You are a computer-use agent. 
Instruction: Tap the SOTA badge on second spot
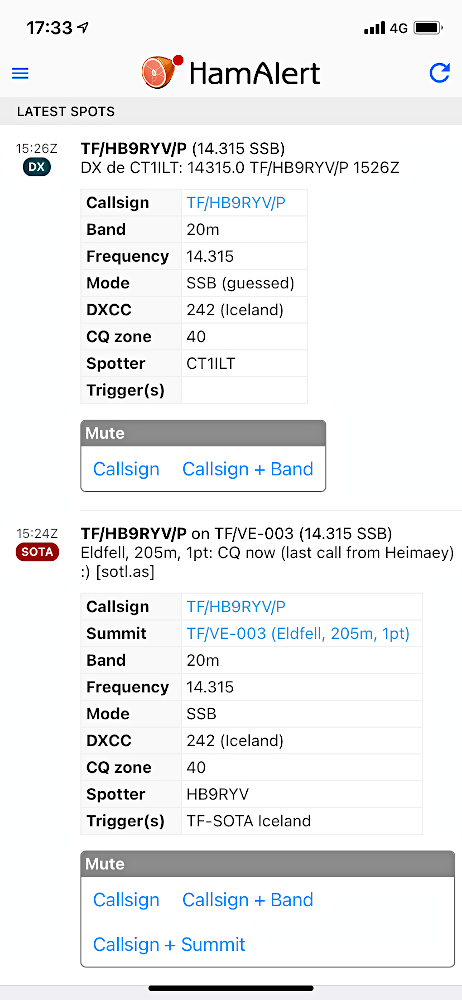37,552
